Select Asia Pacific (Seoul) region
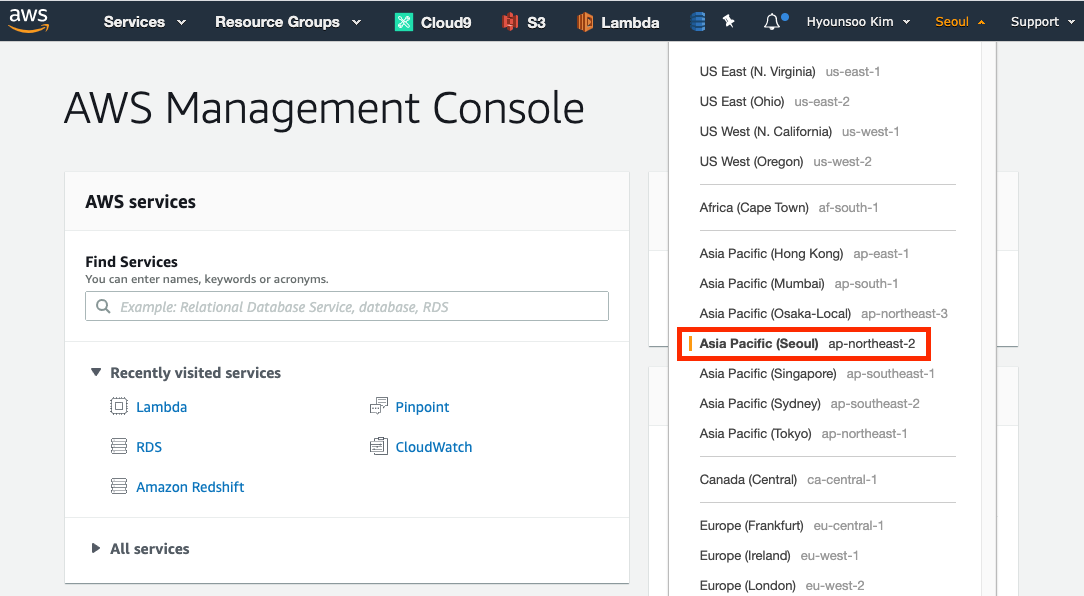 click(x=805, y=344)
